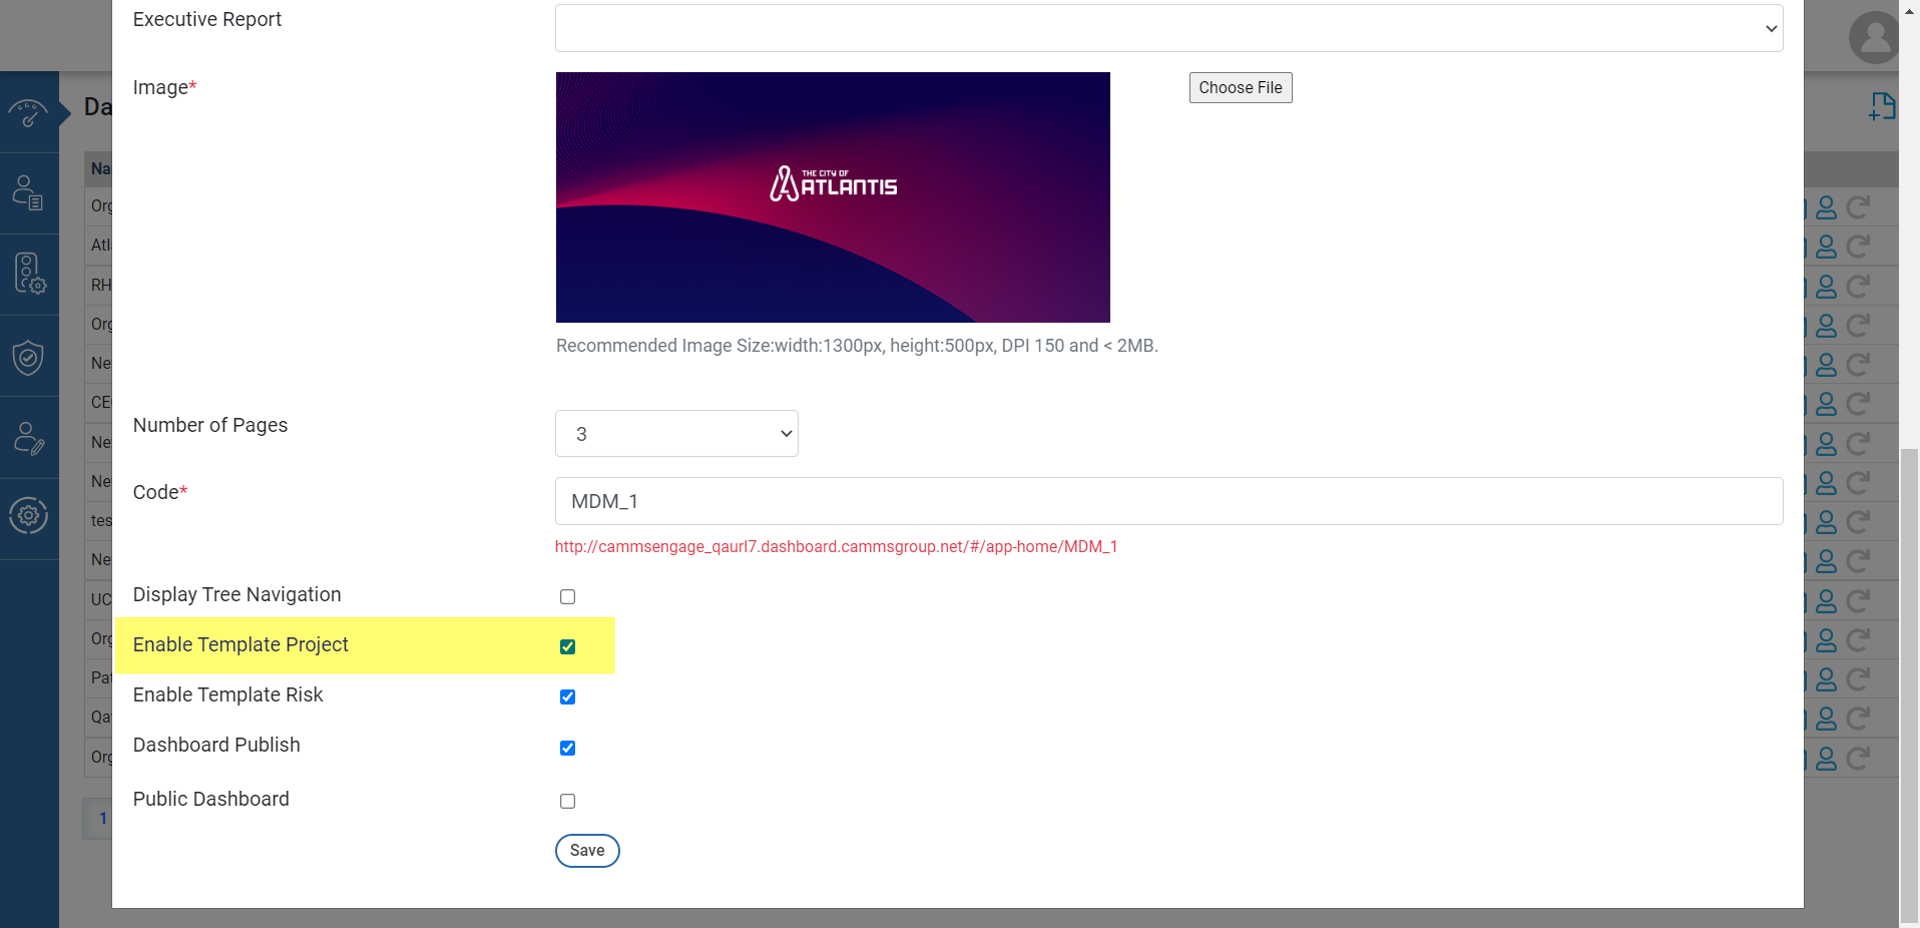Image resolution: width=1920 pixels, height=928 pixels.
Task: Click the refresh icon in the 'Atl' row
Action: (1858, 246)
